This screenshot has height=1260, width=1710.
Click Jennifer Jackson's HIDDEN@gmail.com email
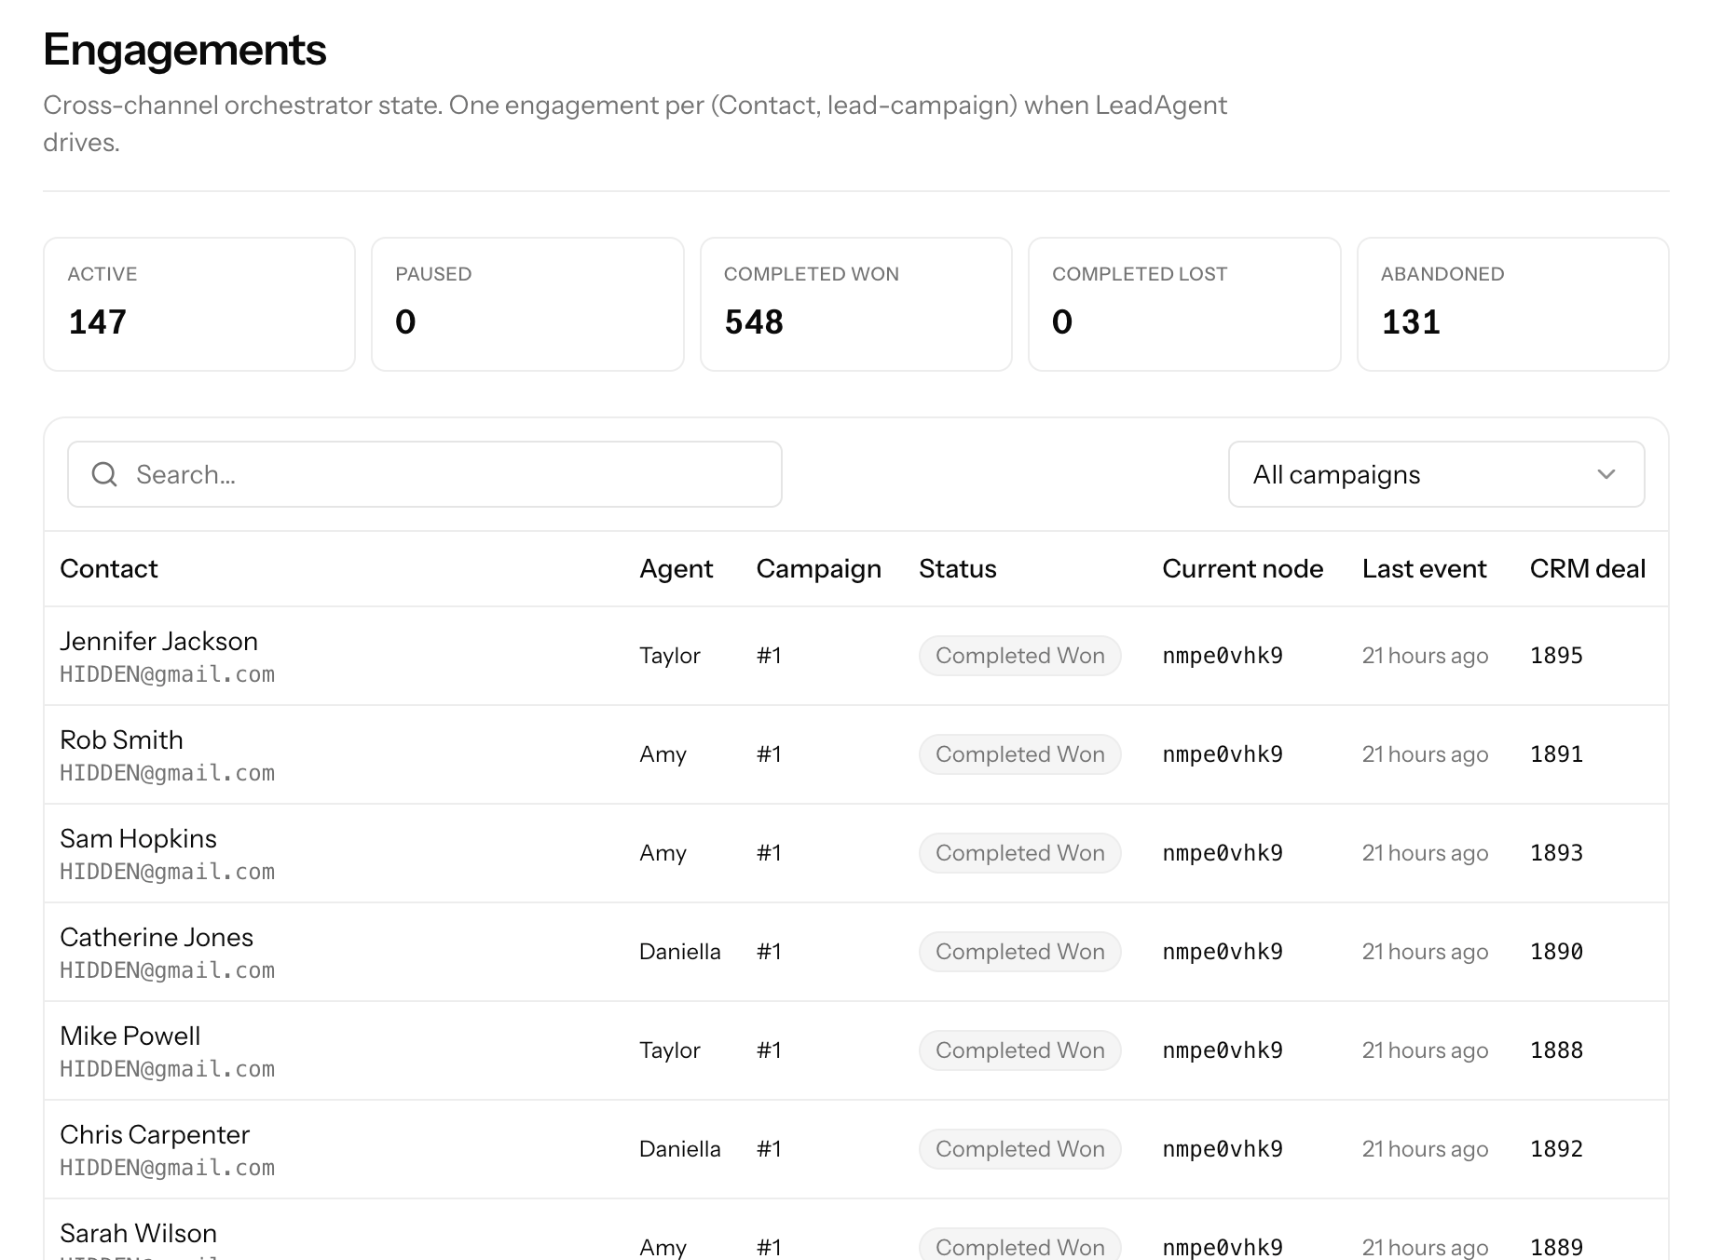167,675
